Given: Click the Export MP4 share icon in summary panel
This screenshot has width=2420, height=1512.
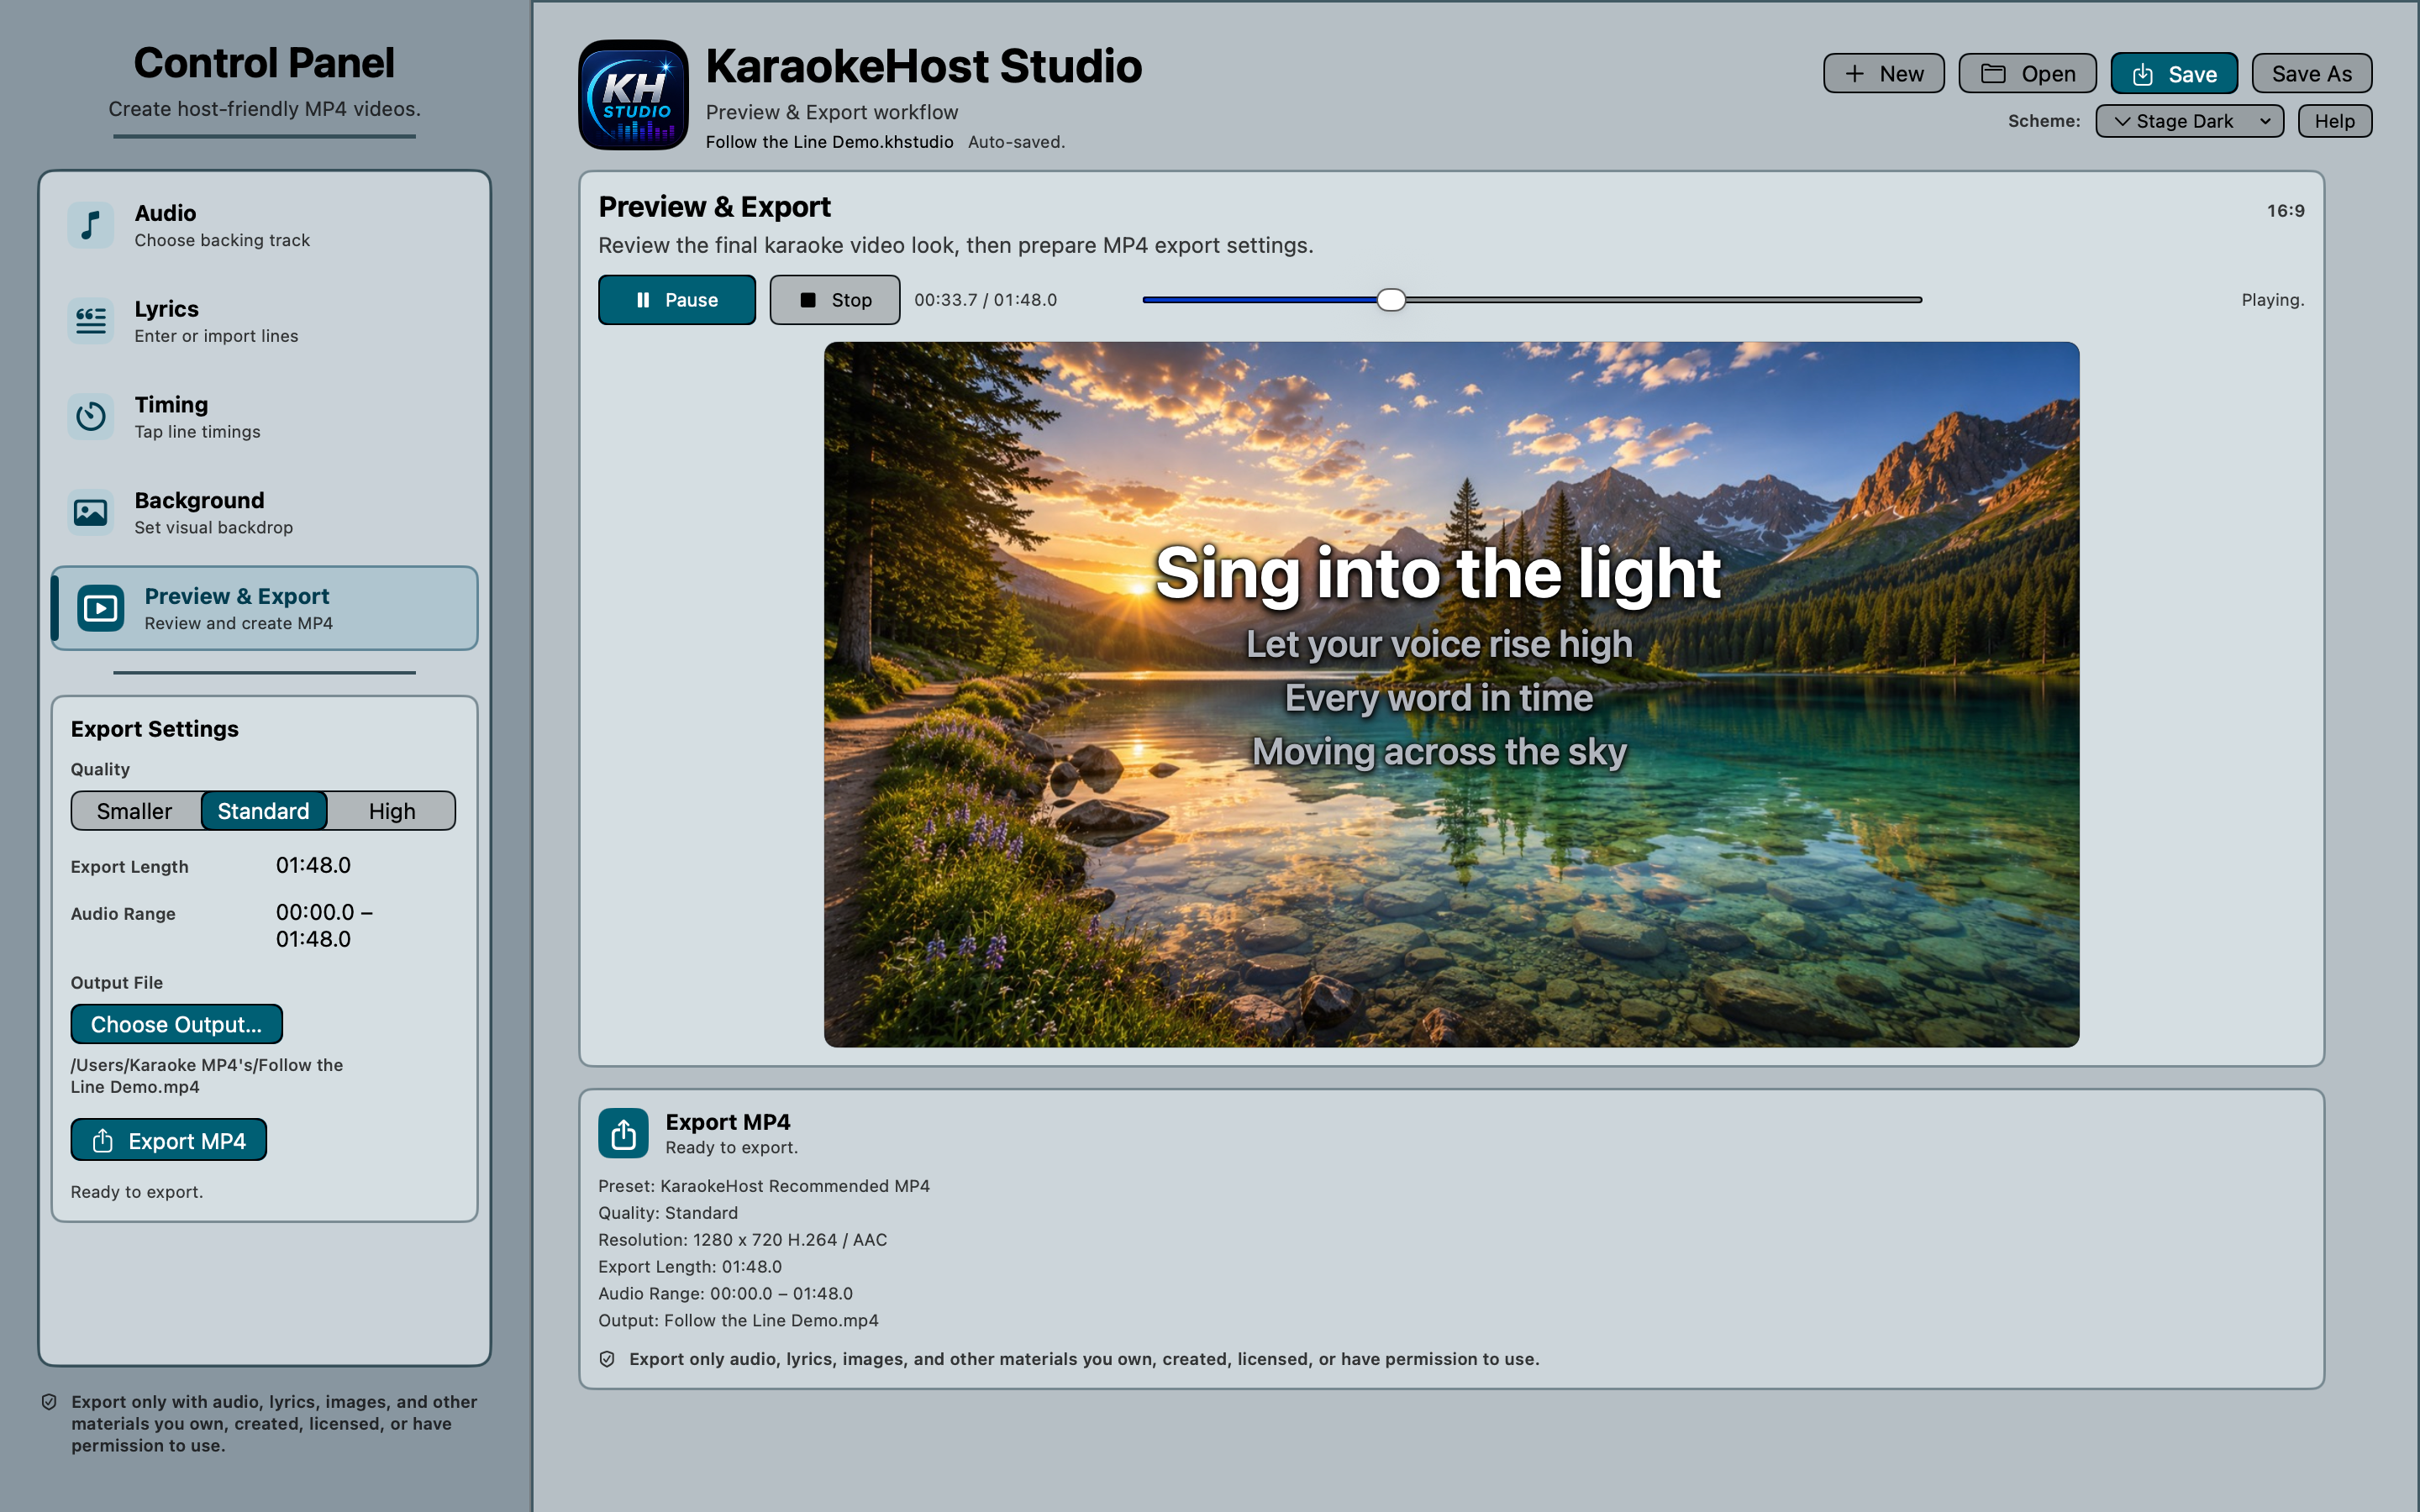Looking at the screenshot, I should [x=623, y=1133].
